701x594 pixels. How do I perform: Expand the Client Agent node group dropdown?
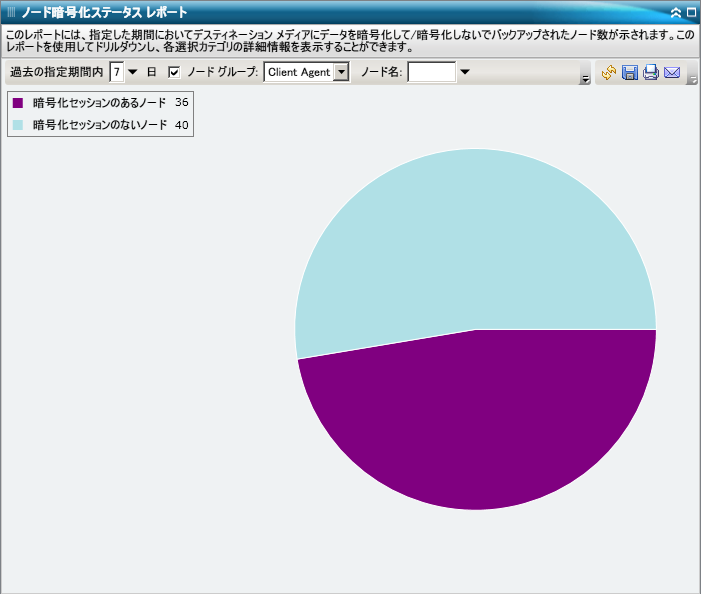(x=340, y=72)
